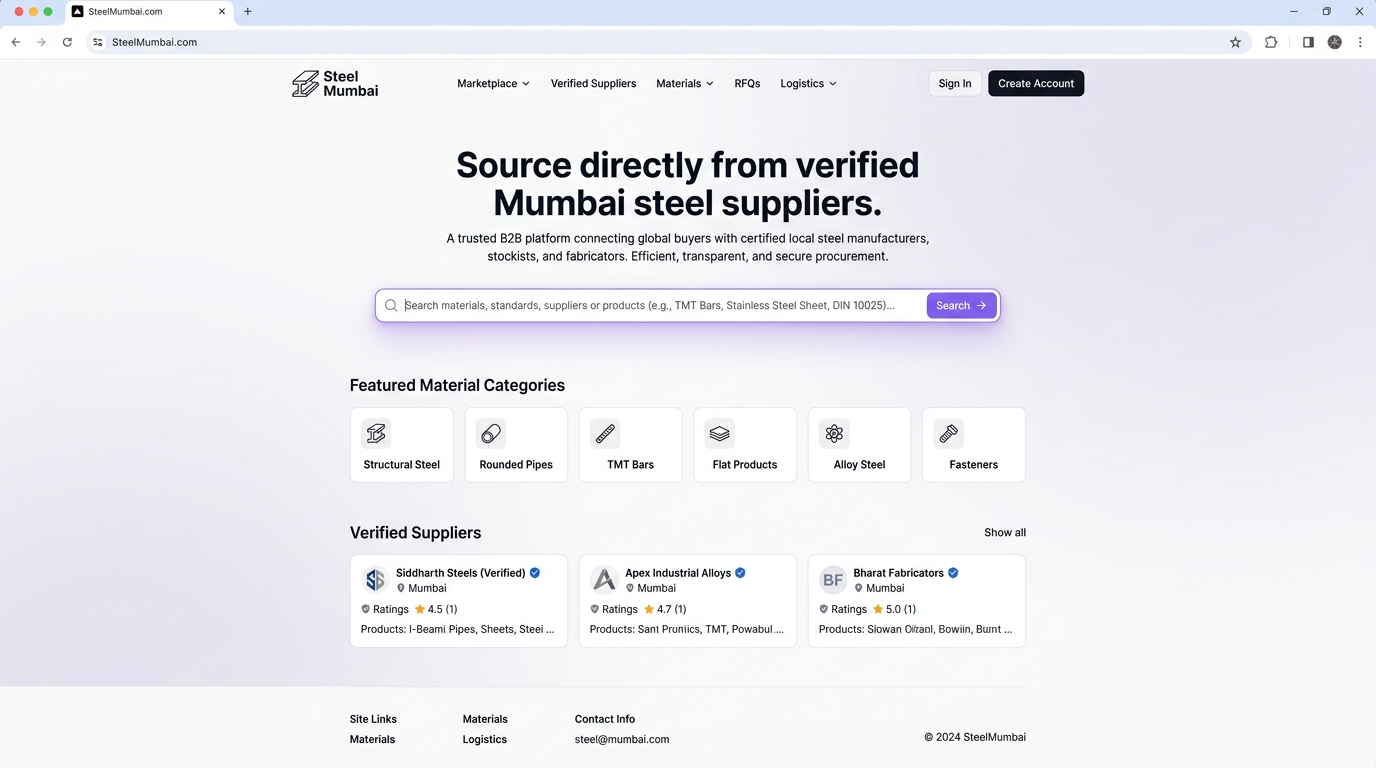Screen dimensions: 1376x768
Task: Expand the Marketplace dropdown menu
Action: [x=493, y=84]
